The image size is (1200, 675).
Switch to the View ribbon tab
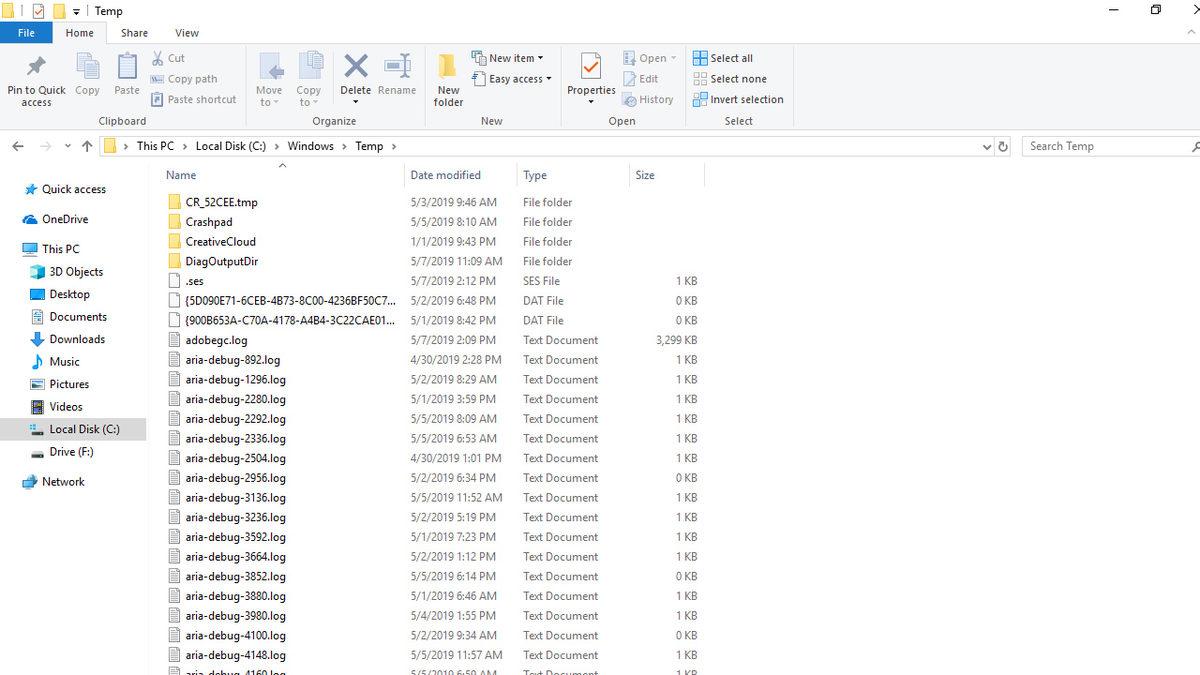click(187, 33)
